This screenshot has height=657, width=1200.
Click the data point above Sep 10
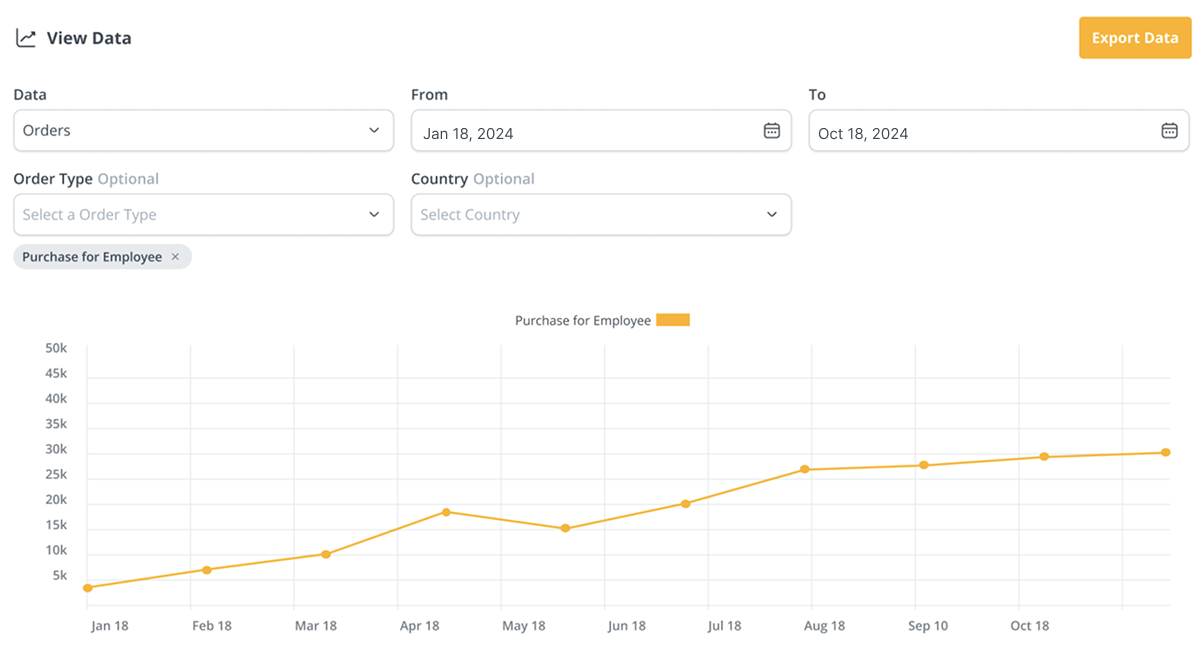tap(924, 465)
